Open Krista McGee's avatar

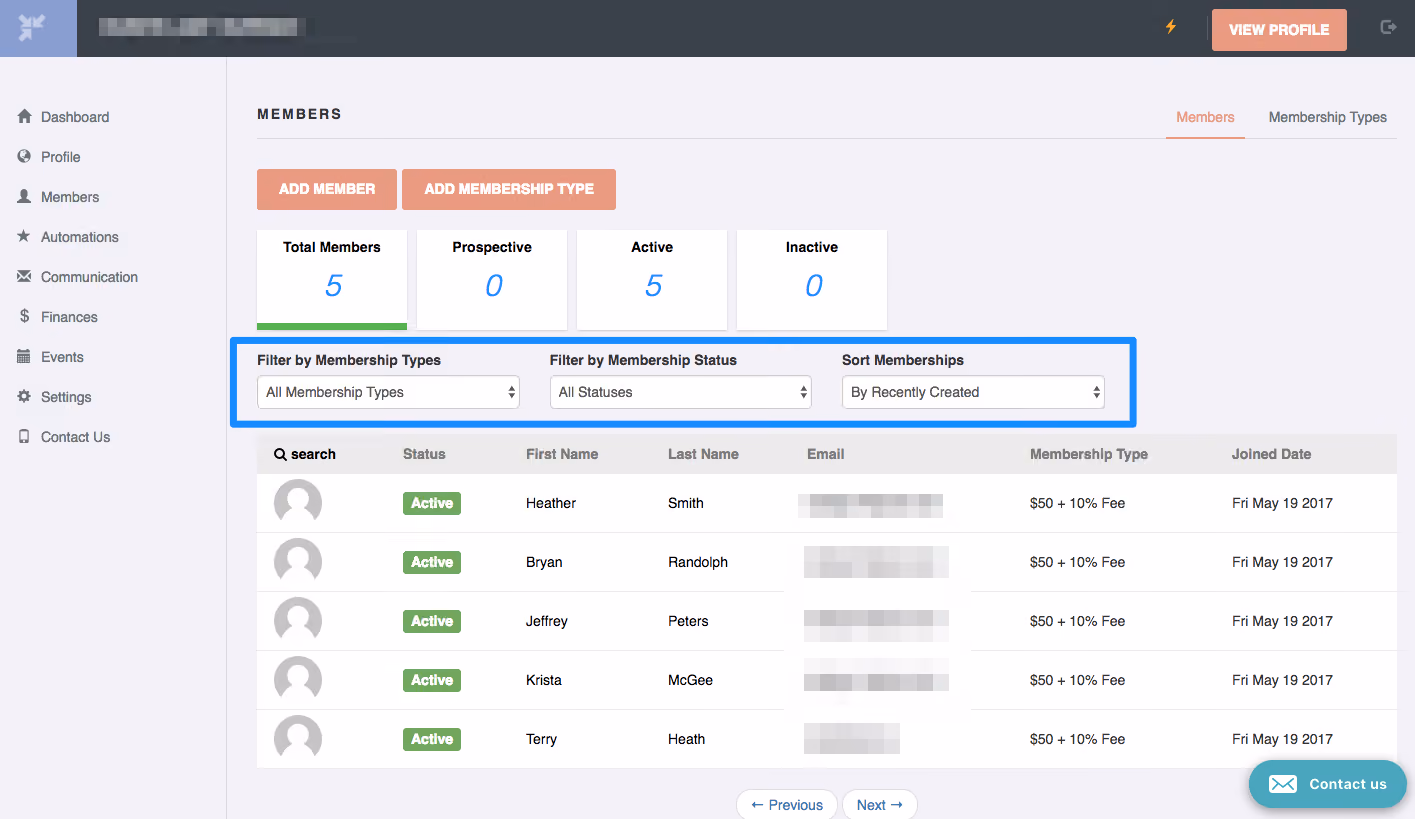[298, 680]
